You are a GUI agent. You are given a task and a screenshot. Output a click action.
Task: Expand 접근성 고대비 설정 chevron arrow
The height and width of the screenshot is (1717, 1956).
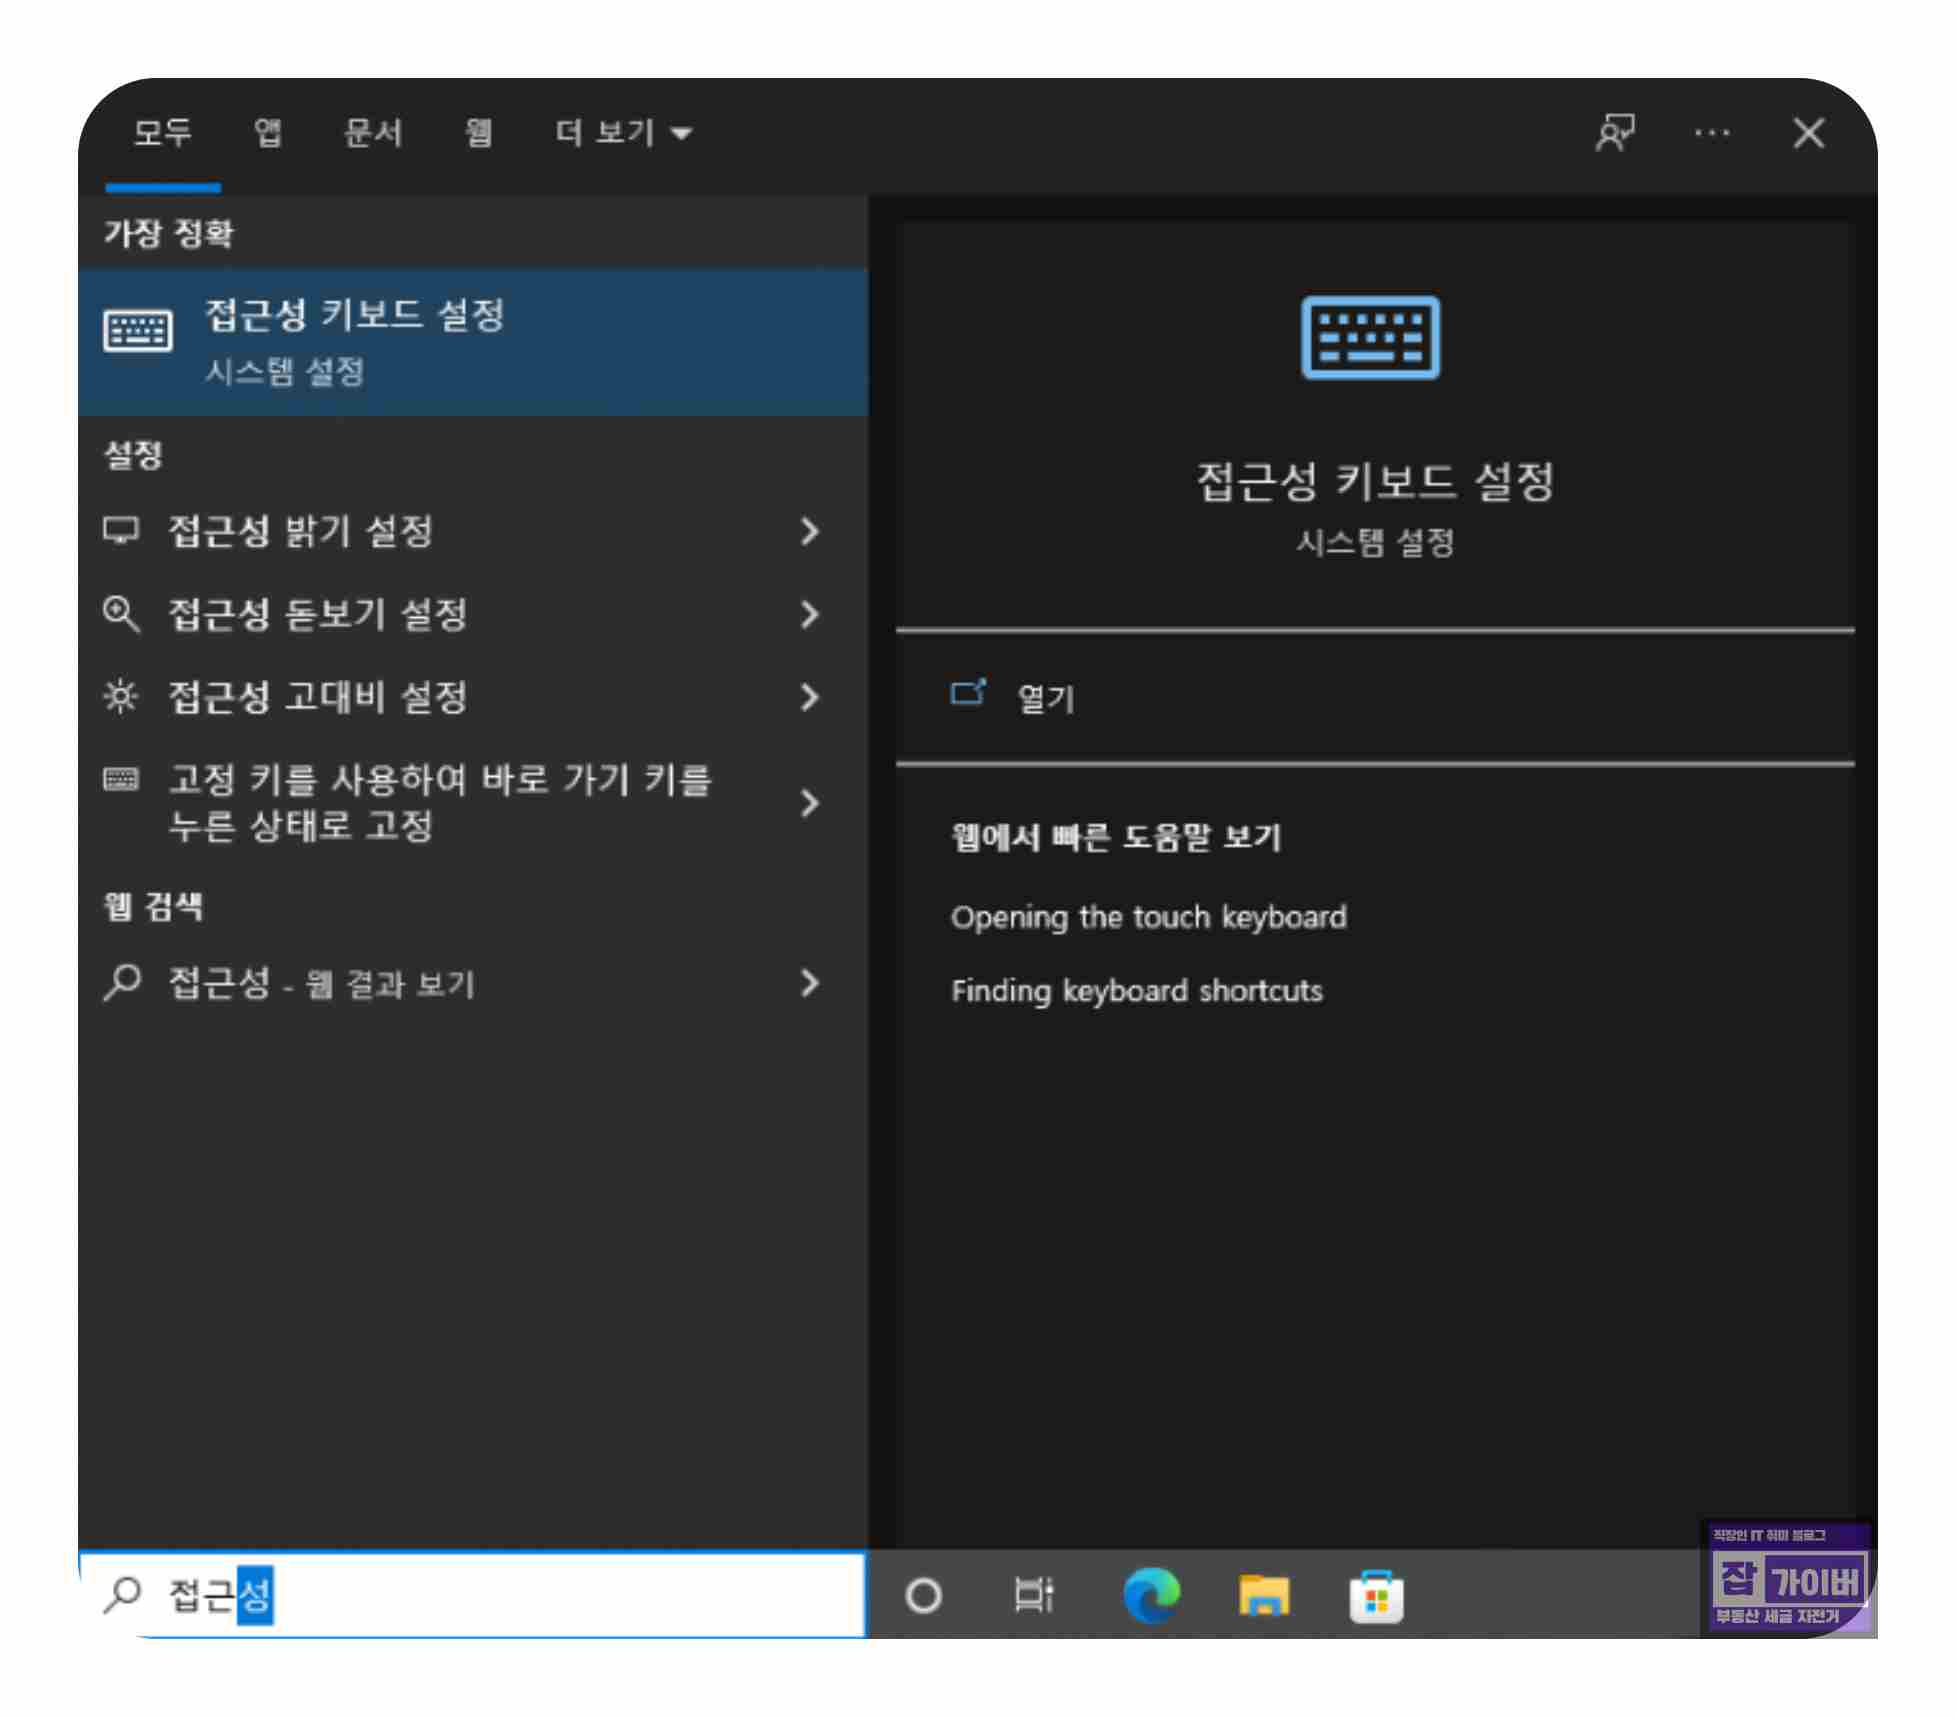(x=809, y=697)
